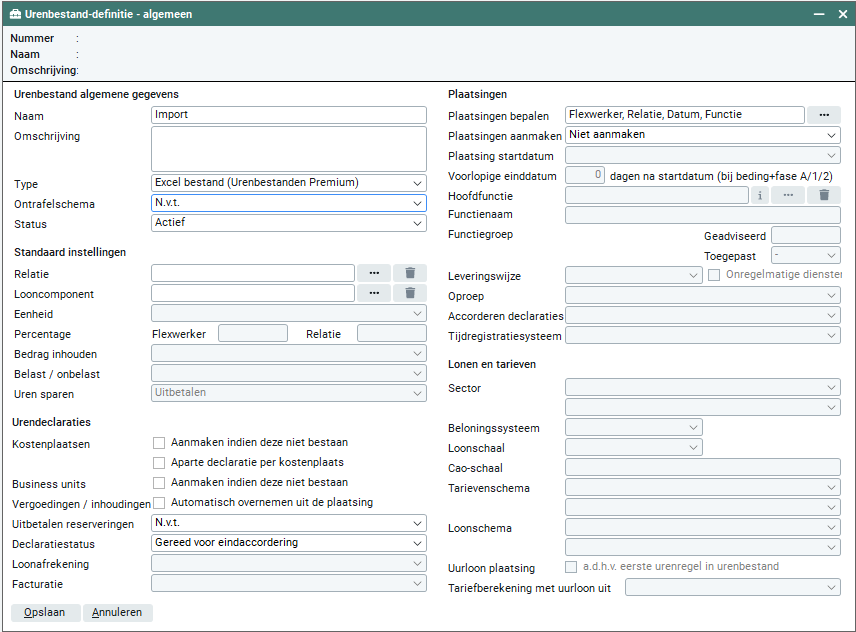Click the Hoofdfunctie info icon
856x632 pixels.
(x=760, y=195)
